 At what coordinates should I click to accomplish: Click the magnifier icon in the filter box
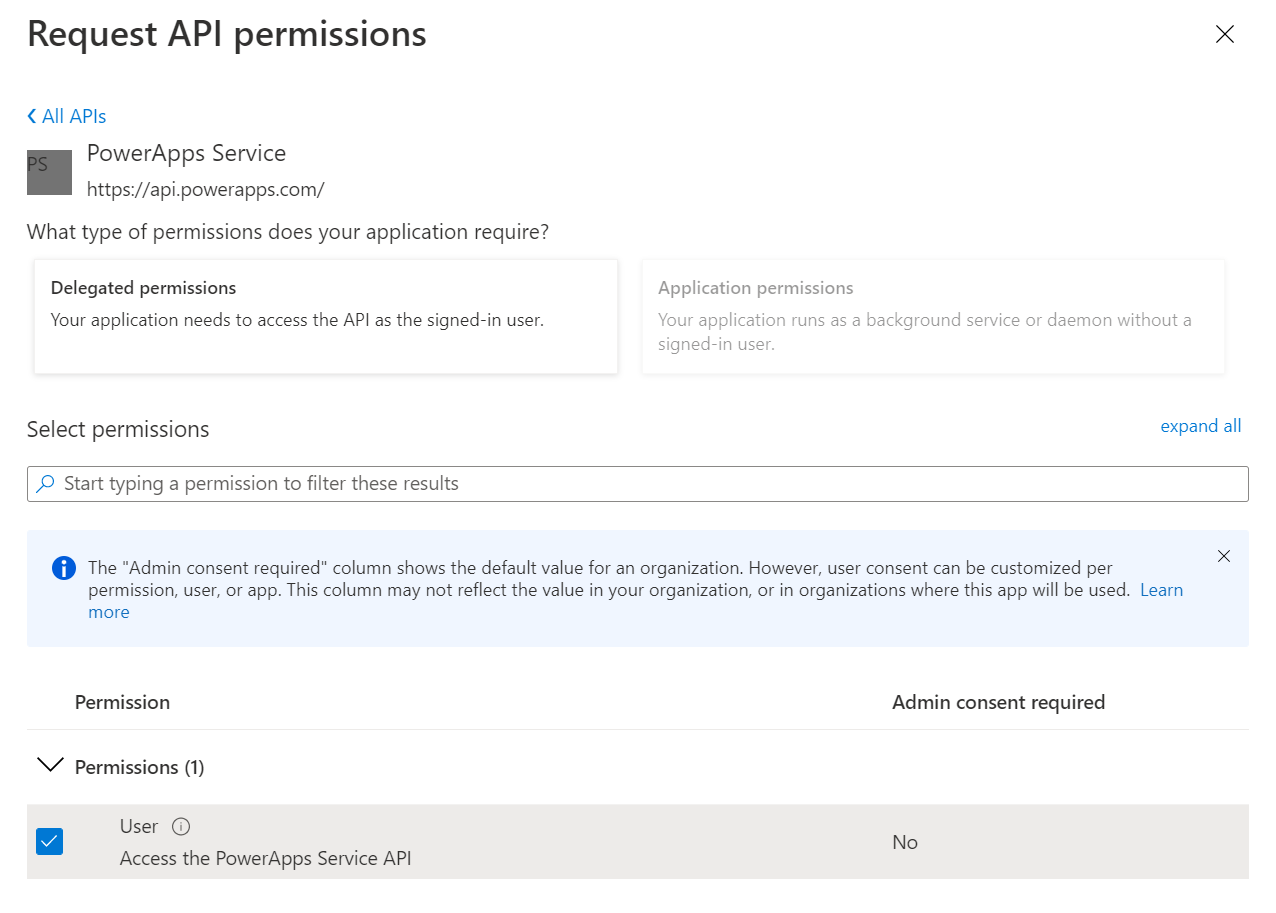coord(46,484)
